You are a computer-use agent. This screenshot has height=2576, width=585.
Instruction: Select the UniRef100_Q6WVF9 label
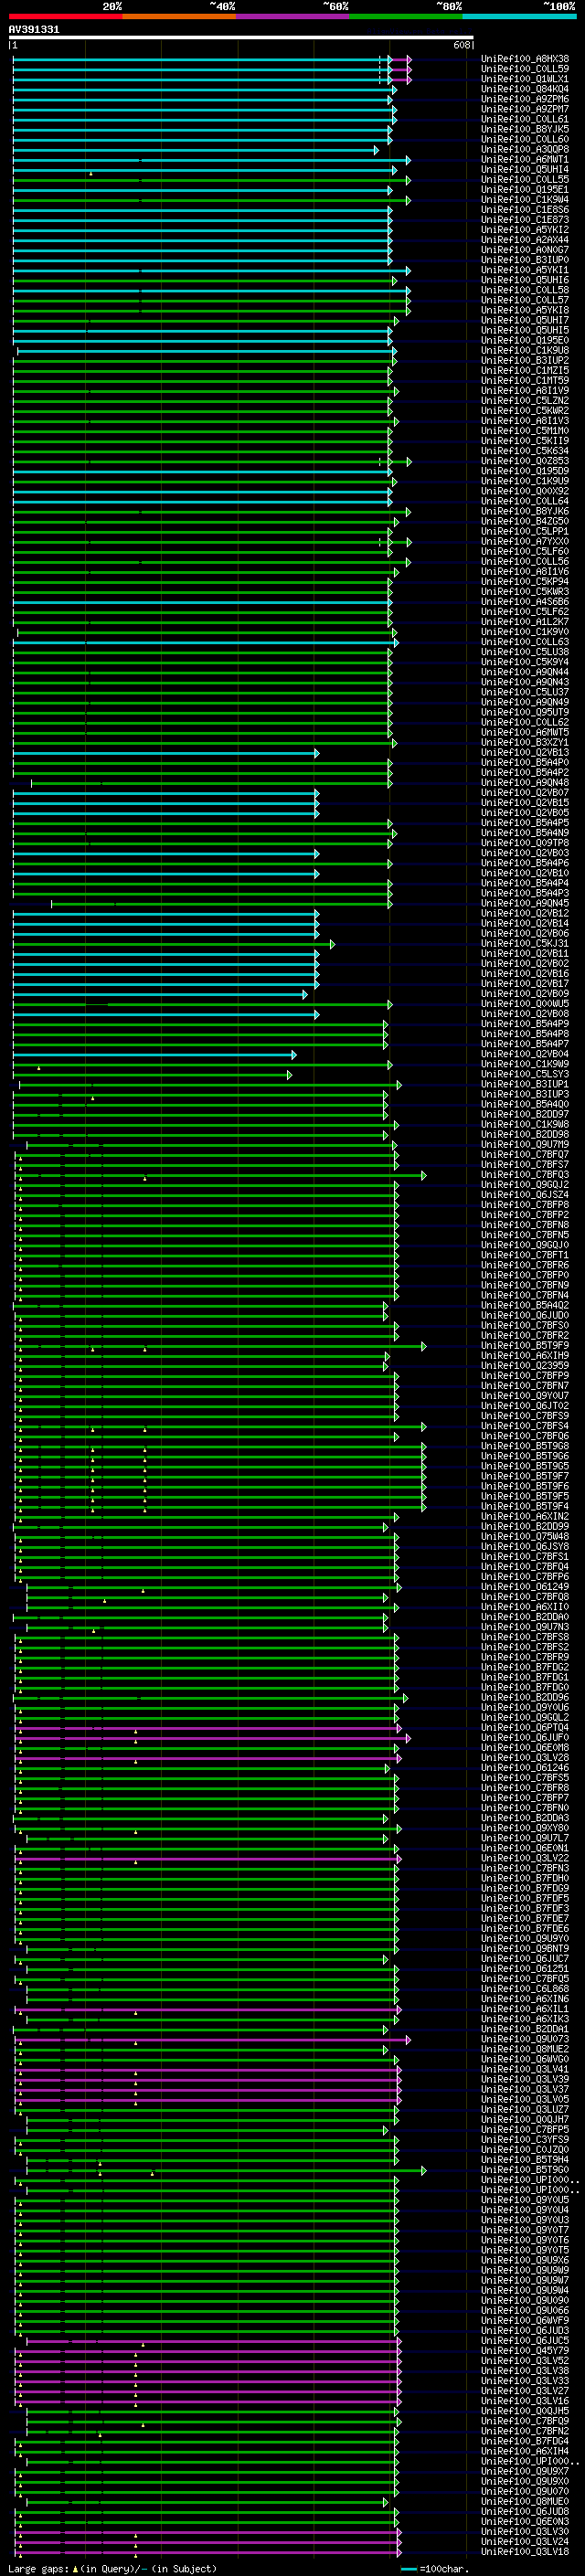(525, 2320)
